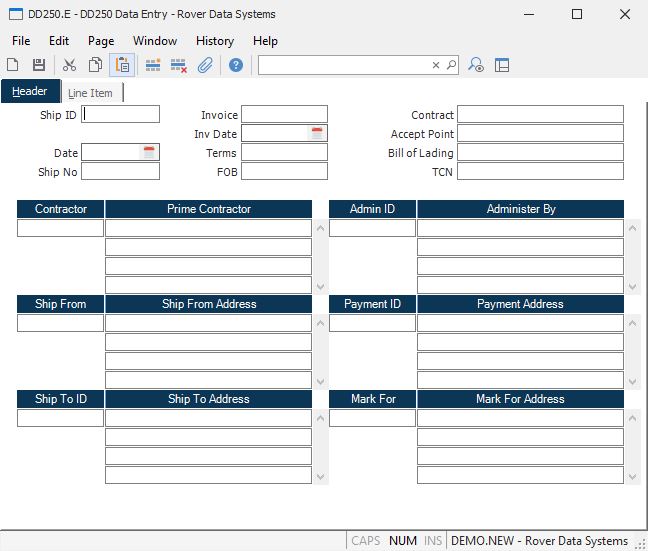Click the Ship ID input field
The height and width of the screenshot is (551, 648).
coord(121,115)
